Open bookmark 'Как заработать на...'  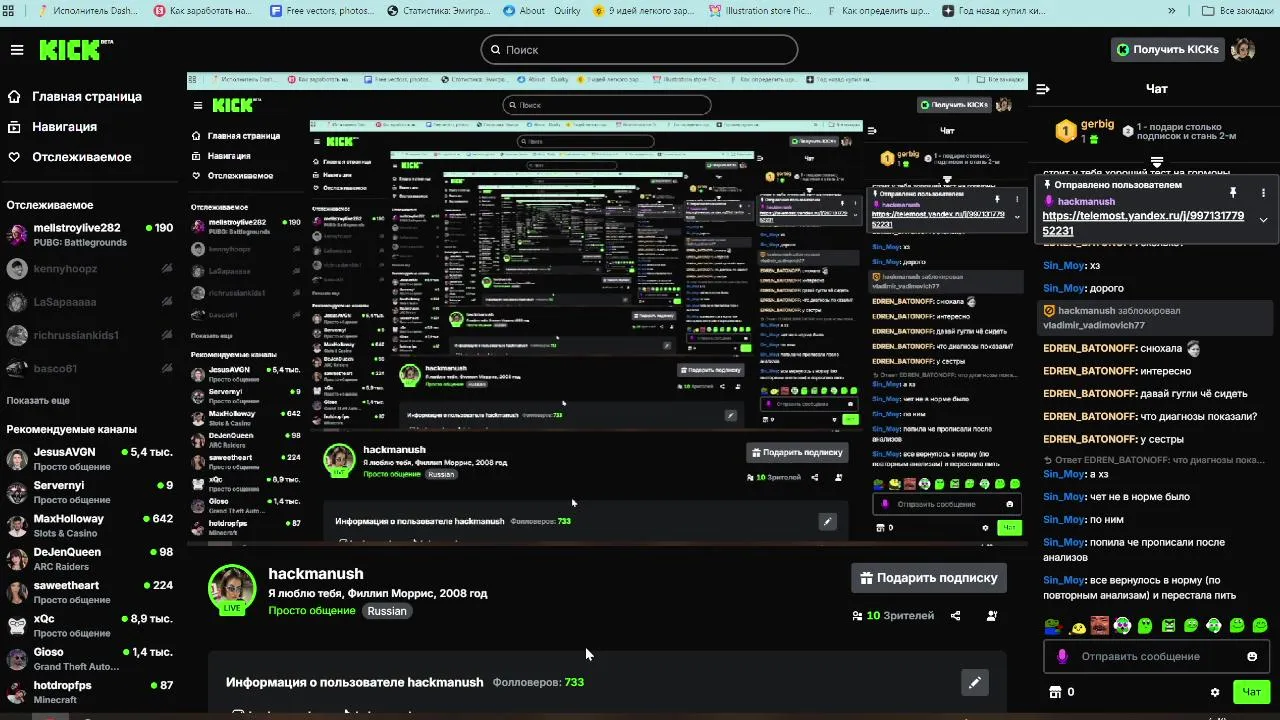click(x=204, y=11)
